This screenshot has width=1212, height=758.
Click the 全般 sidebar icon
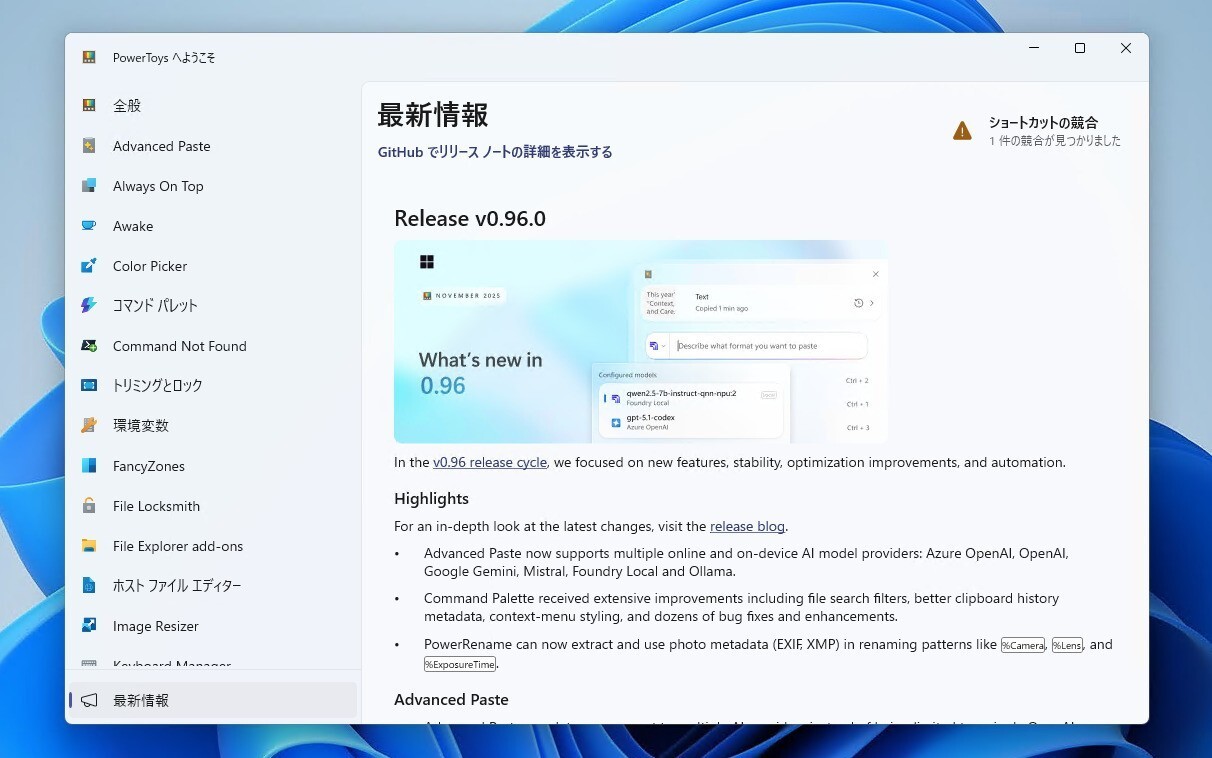click(x=89, y=105)
